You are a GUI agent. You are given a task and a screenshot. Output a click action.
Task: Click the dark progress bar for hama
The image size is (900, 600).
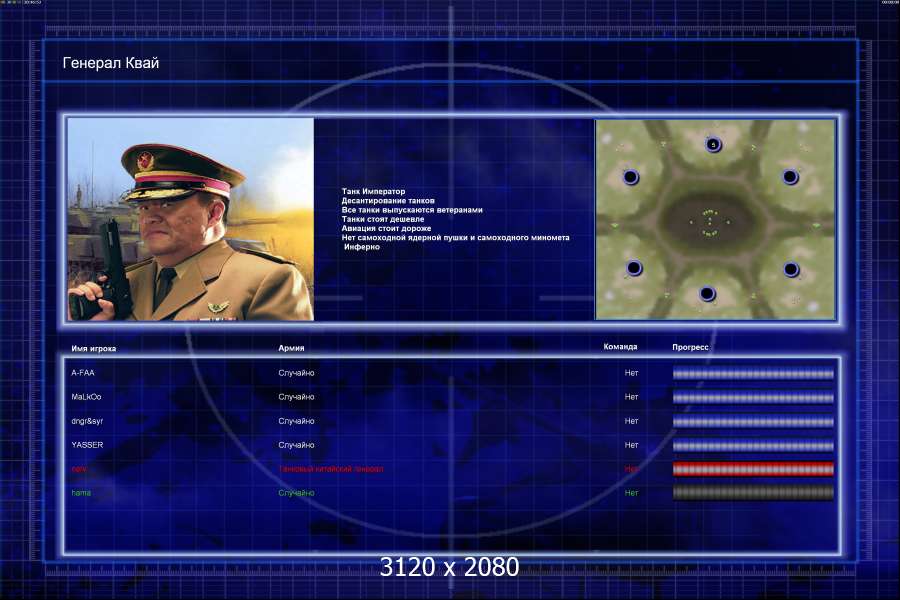753,493
